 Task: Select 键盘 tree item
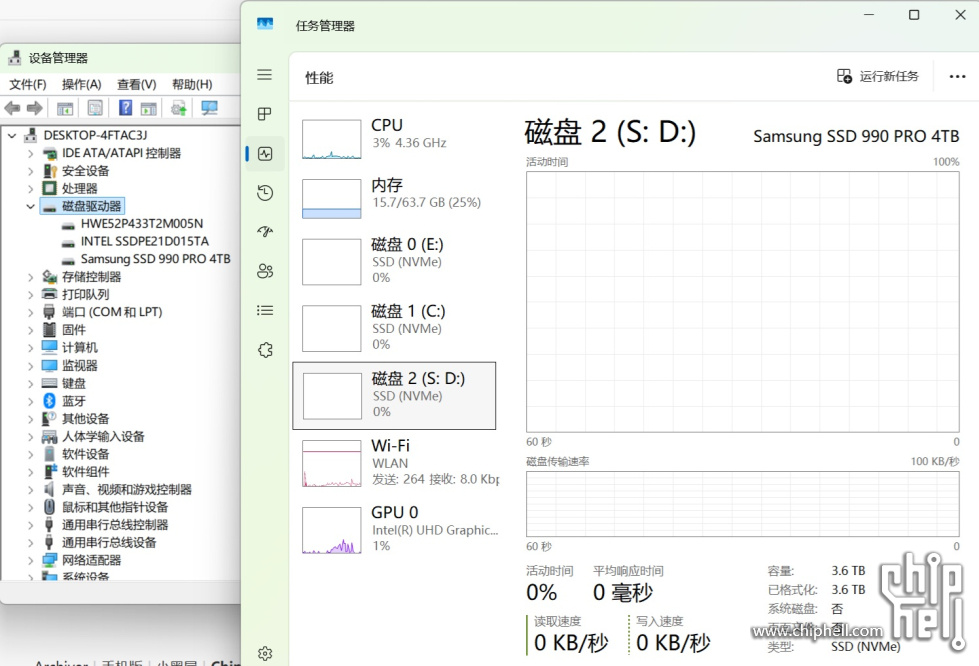click(x=74, y=383)
